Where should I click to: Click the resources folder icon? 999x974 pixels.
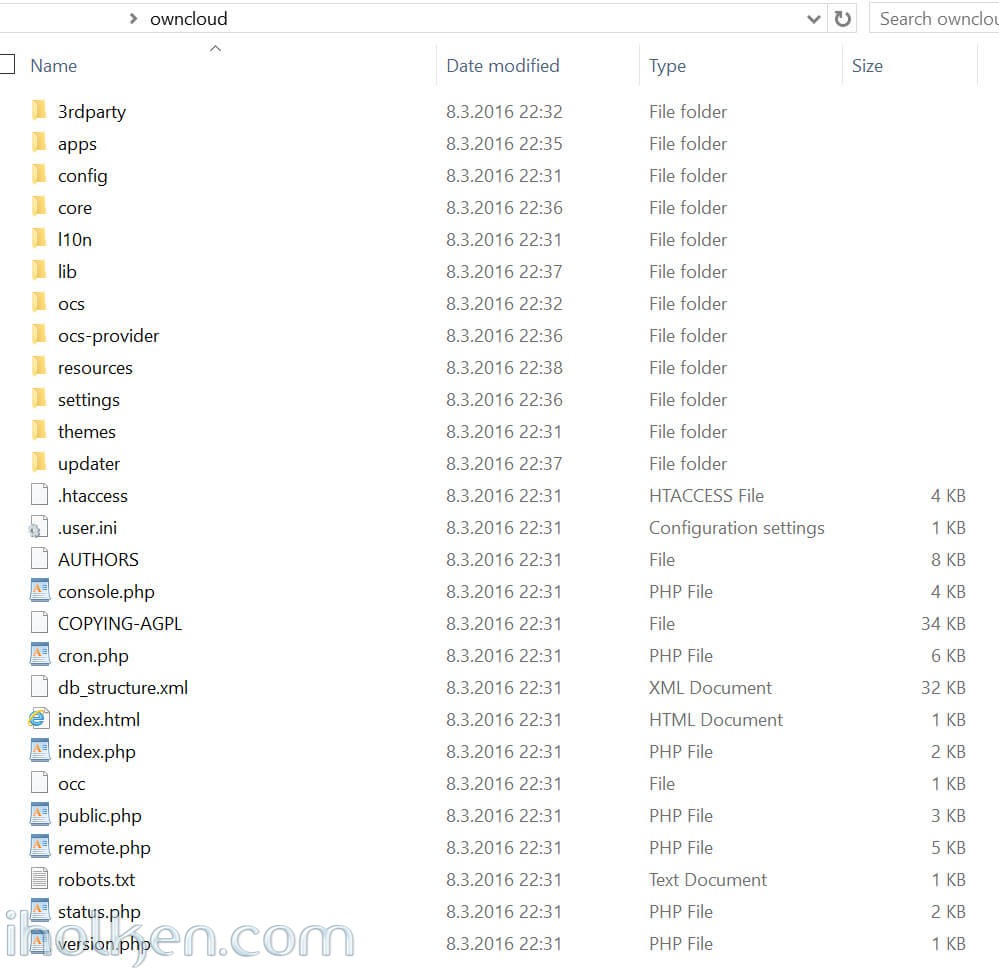point(39,366)
